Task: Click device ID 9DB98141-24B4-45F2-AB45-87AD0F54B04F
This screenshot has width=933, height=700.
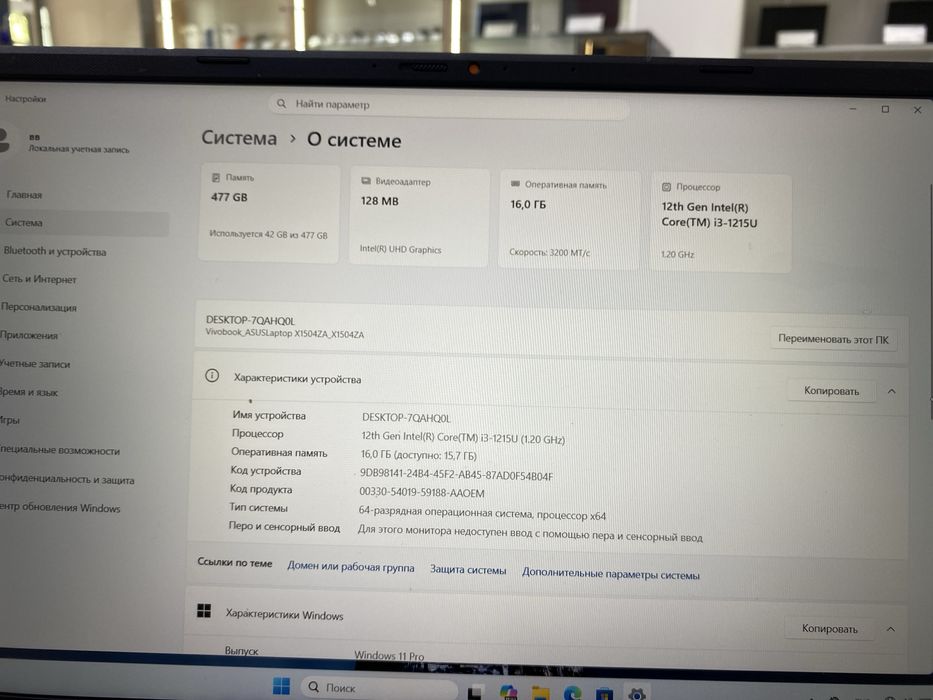Action: 456,475
